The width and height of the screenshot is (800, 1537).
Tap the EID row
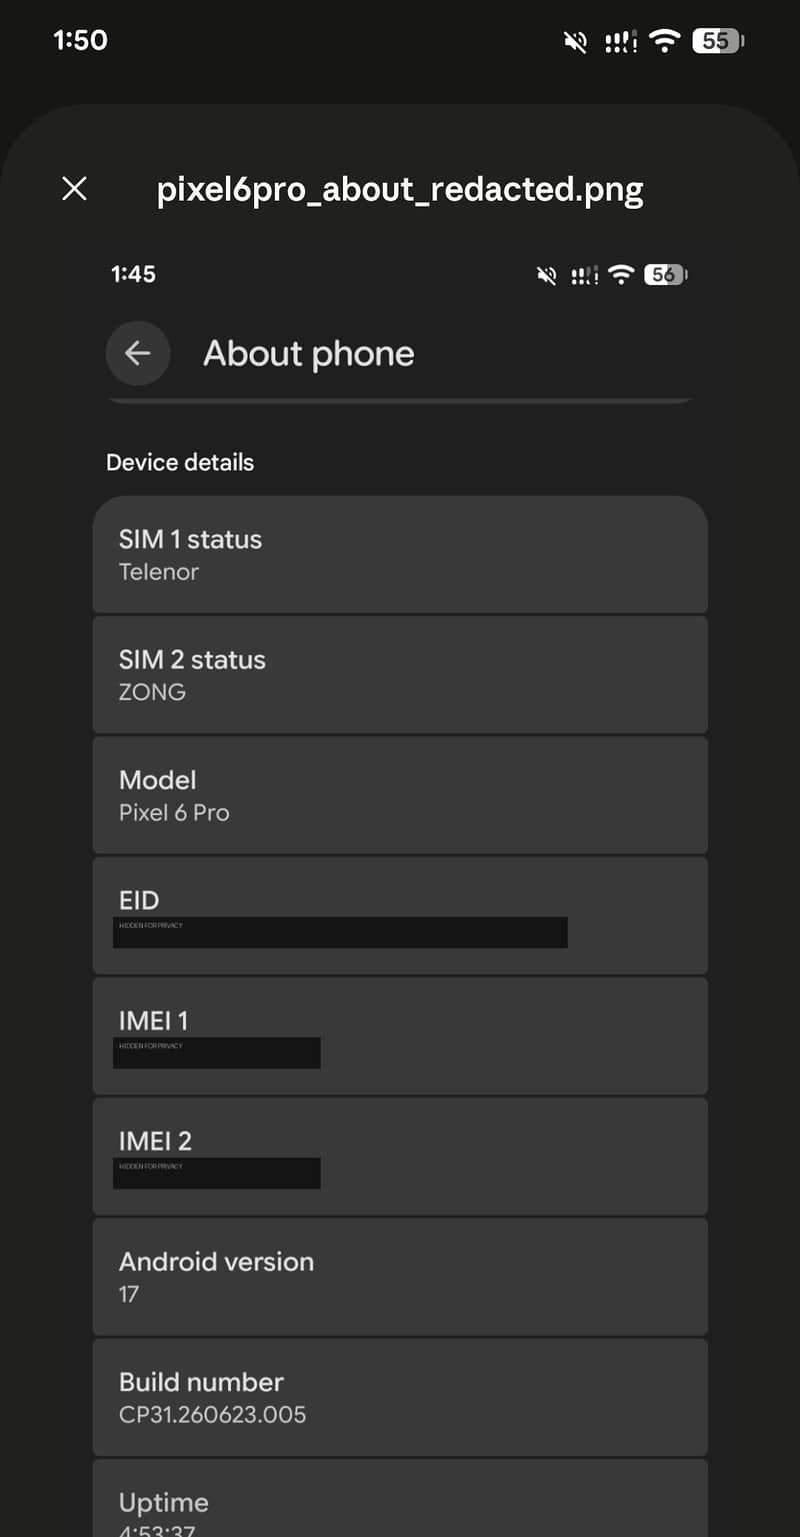[400, 916]
